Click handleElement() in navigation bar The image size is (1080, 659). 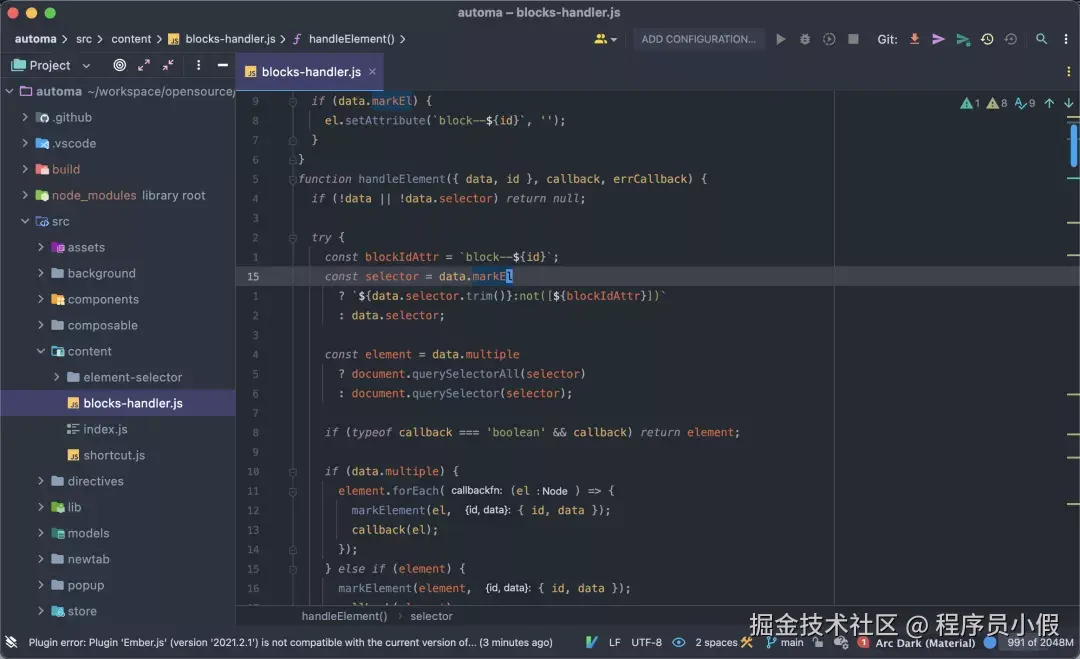pos(351,39)
